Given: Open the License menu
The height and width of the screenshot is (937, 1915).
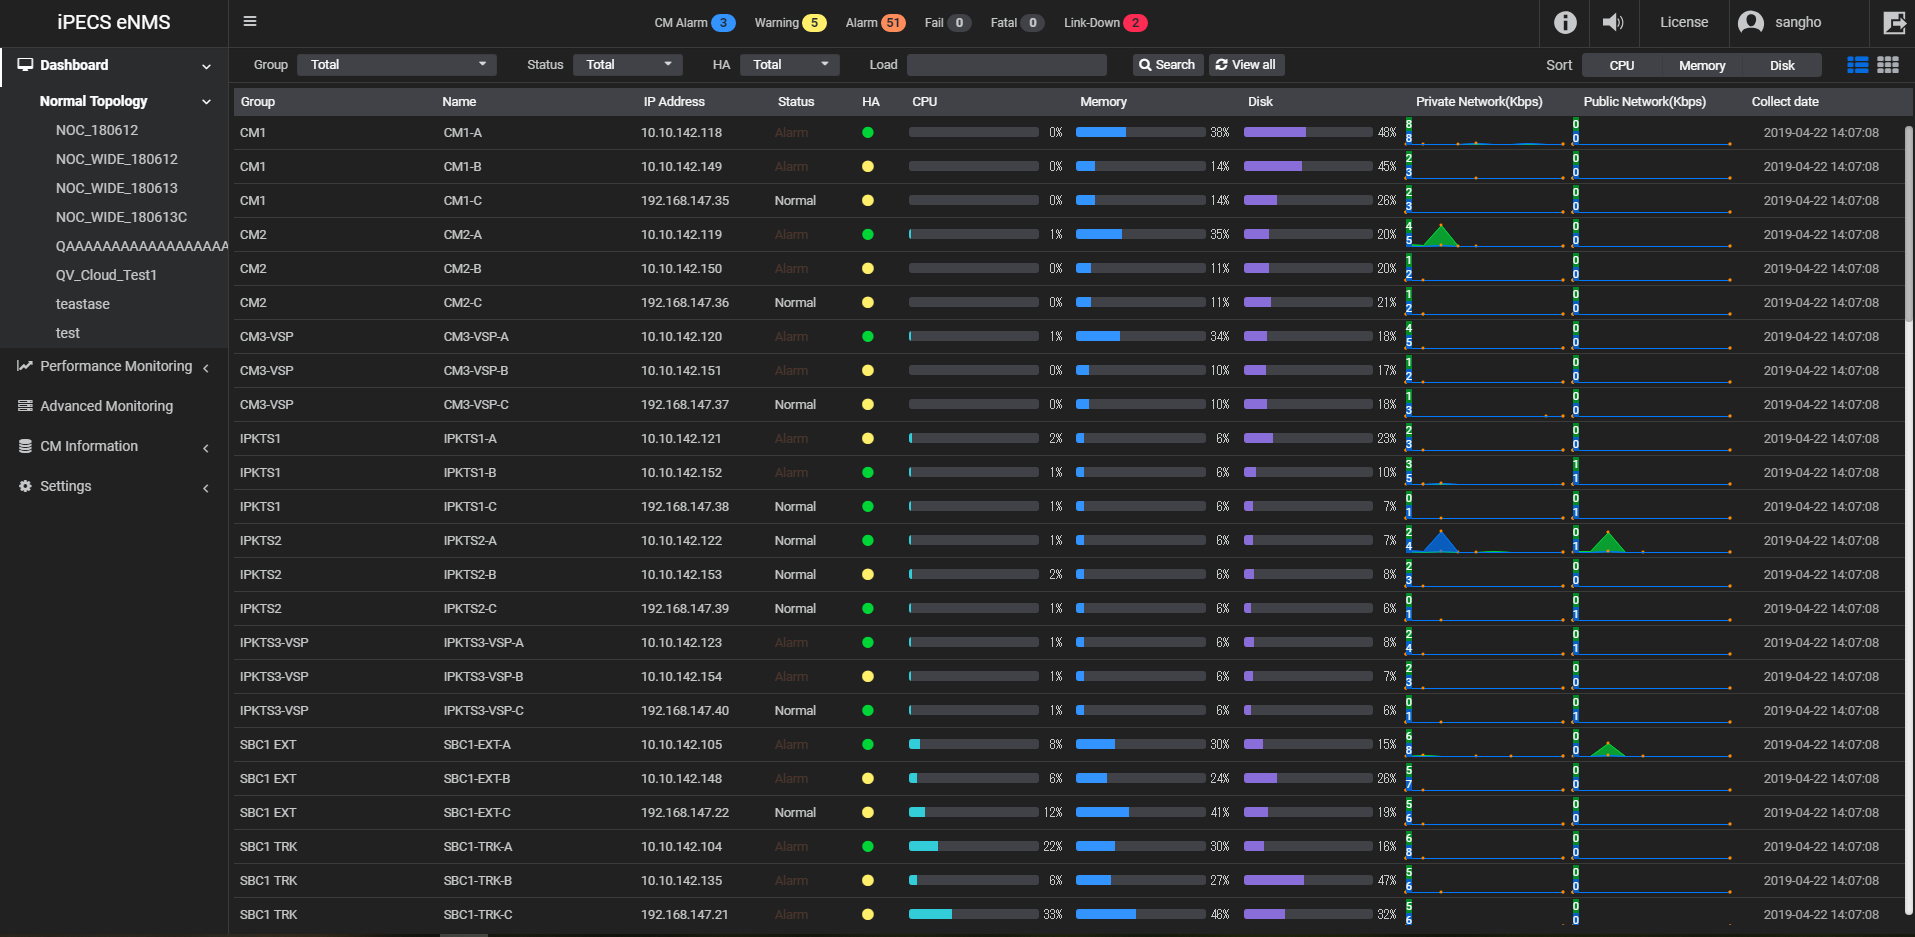Looking at the screenshot, I should [x=1684, y=22].
